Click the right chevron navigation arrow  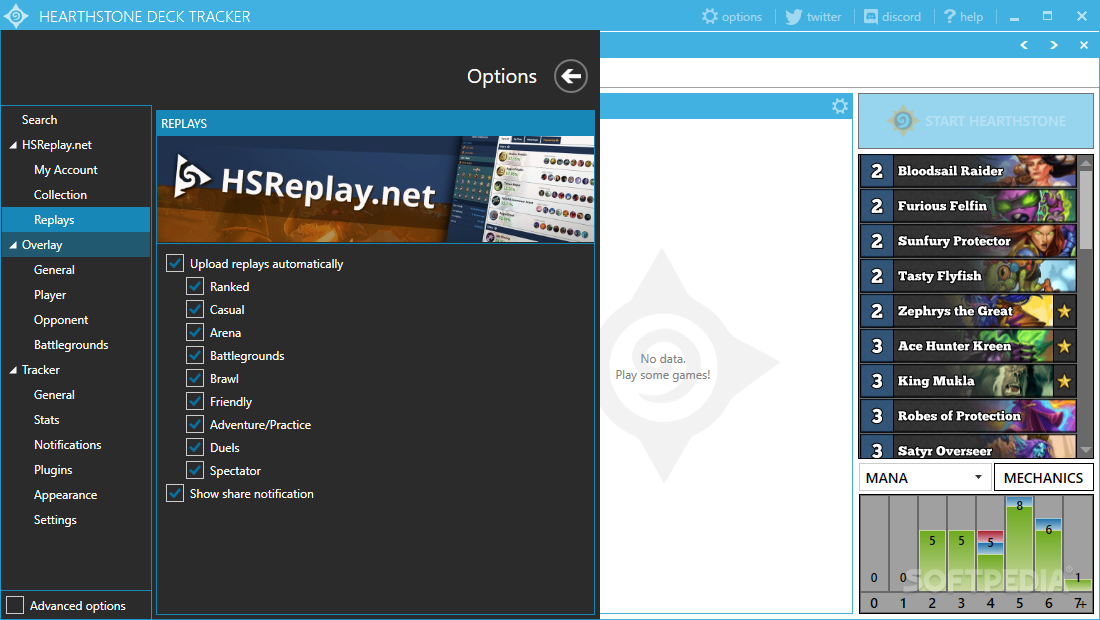(1054, 45)
